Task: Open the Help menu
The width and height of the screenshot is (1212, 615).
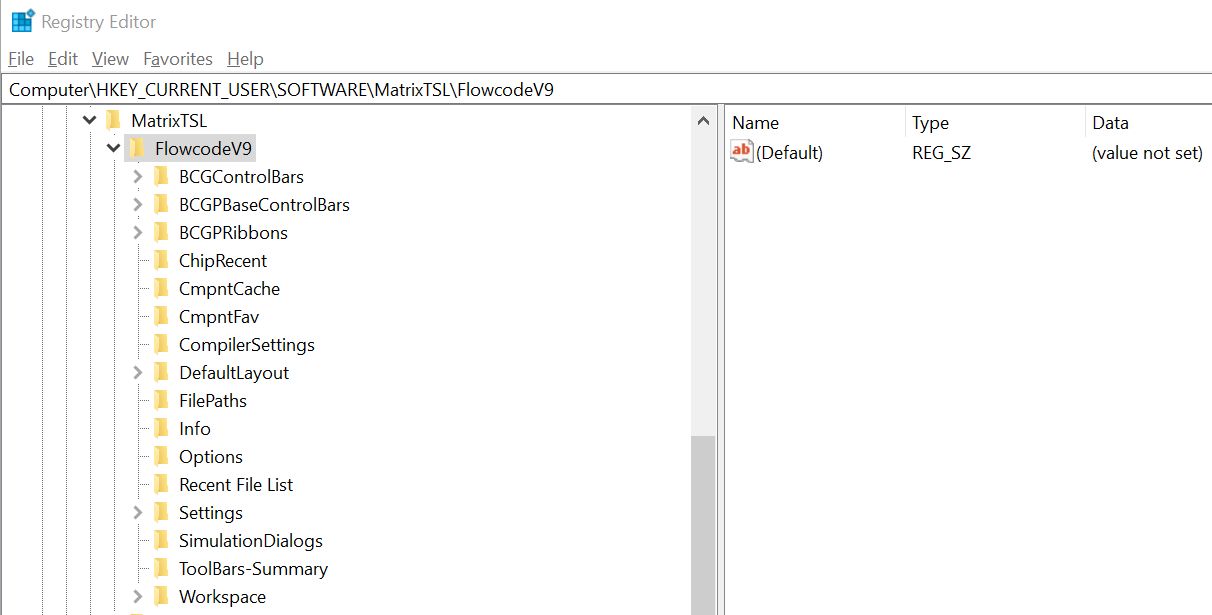Action: (x=245, y=59)
